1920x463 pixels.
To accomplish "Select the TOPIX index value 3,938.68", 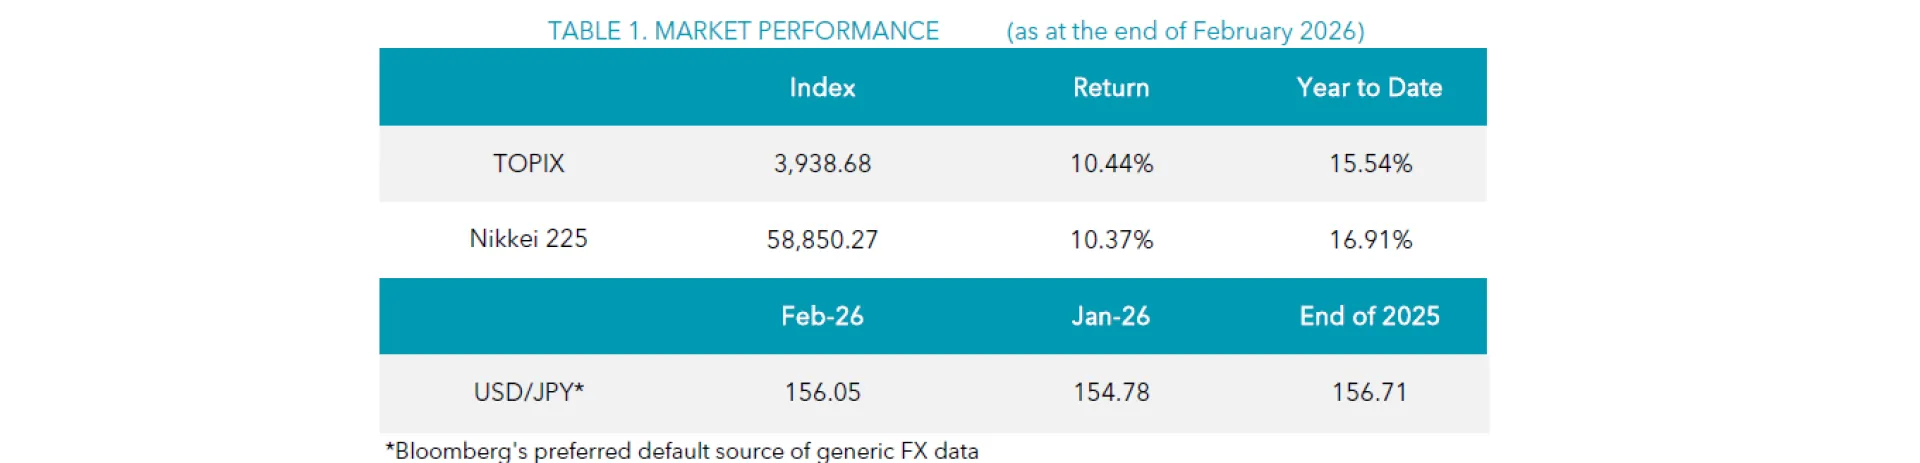I will [822, 164].
